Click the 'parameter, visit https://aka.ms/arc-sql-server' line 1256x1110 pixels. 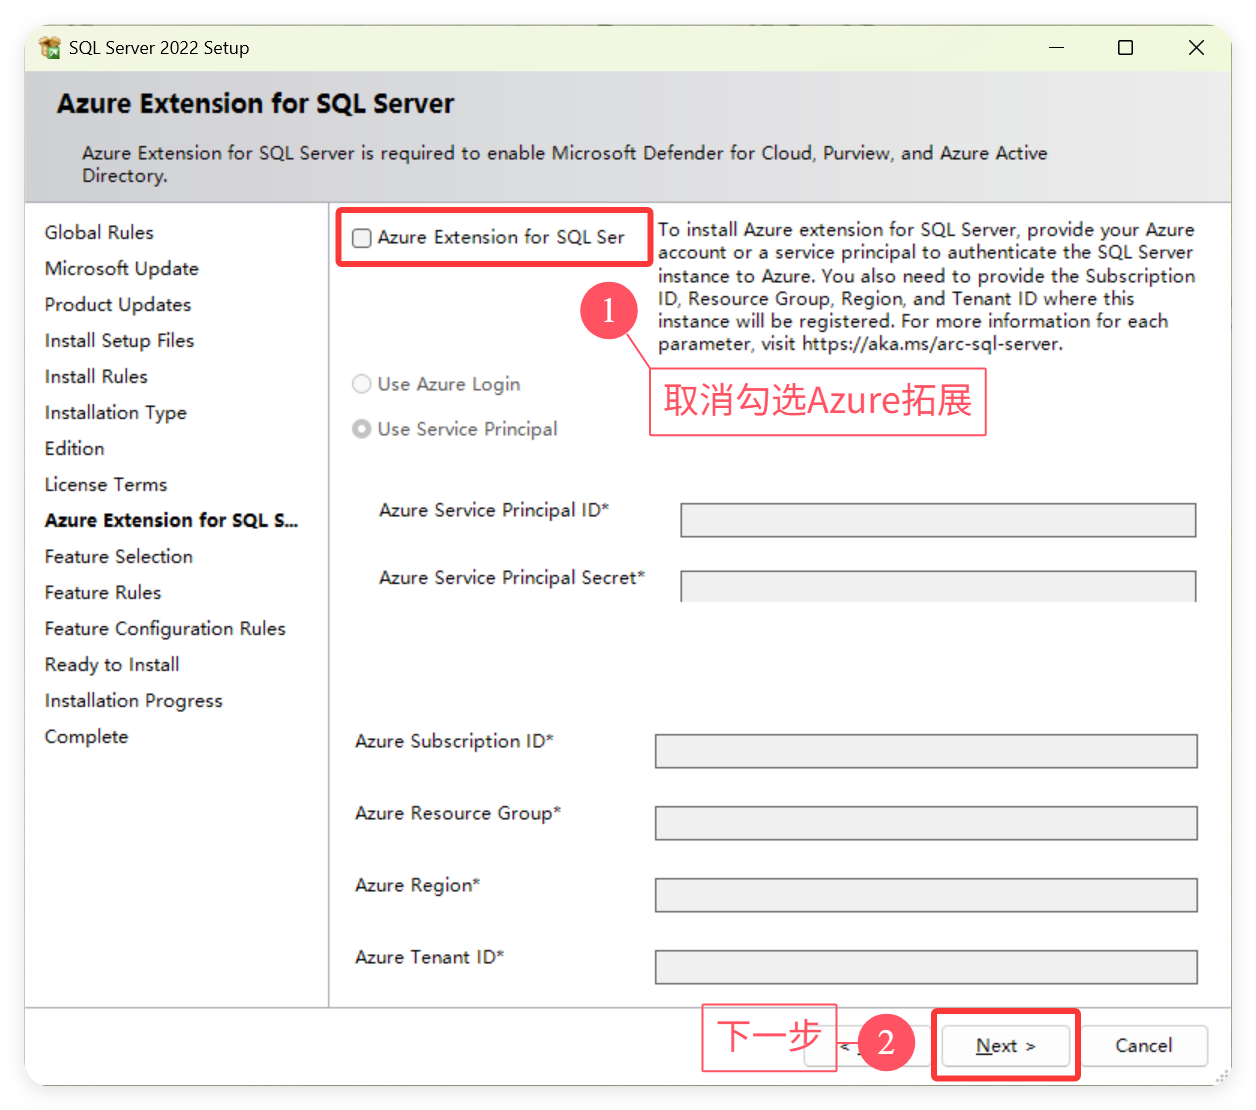[x=860, y=344]
